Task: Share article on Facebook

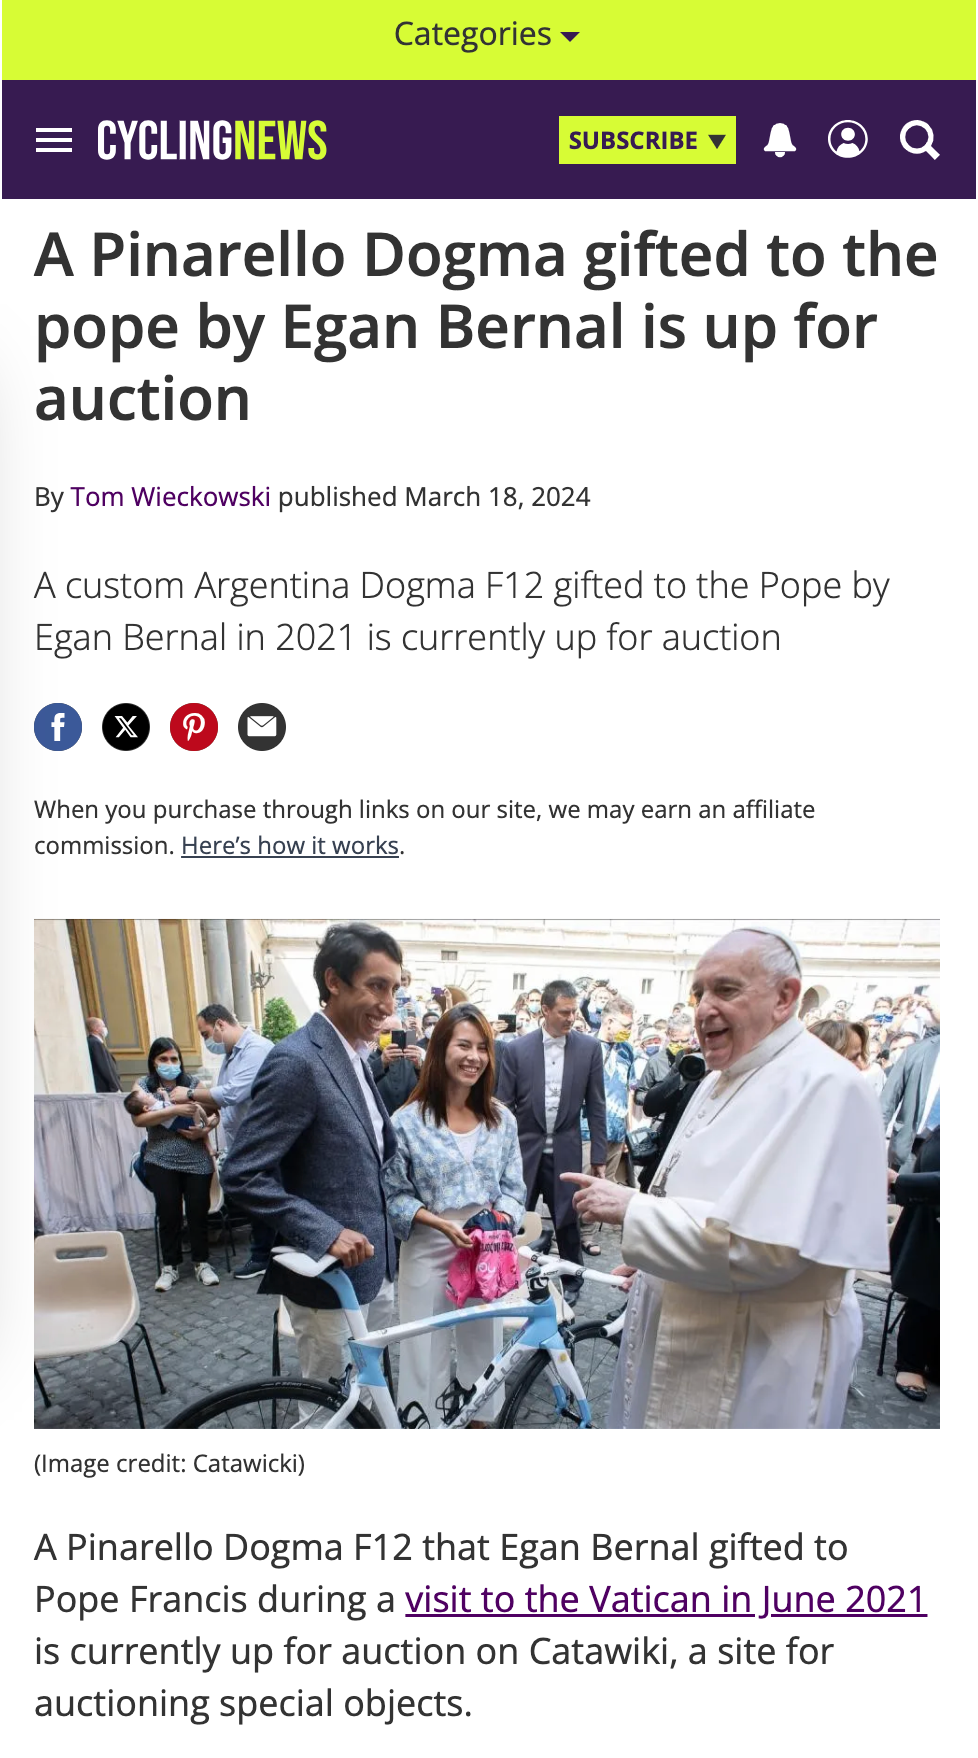Action: pyautogui.click(x=58, y=727)
